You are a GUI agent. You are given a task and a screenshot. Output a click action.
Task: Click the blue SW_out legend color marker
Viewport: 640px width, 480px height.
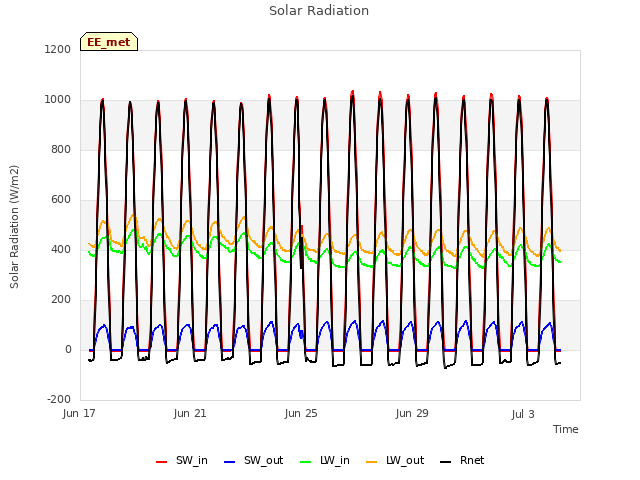point(230,462)
